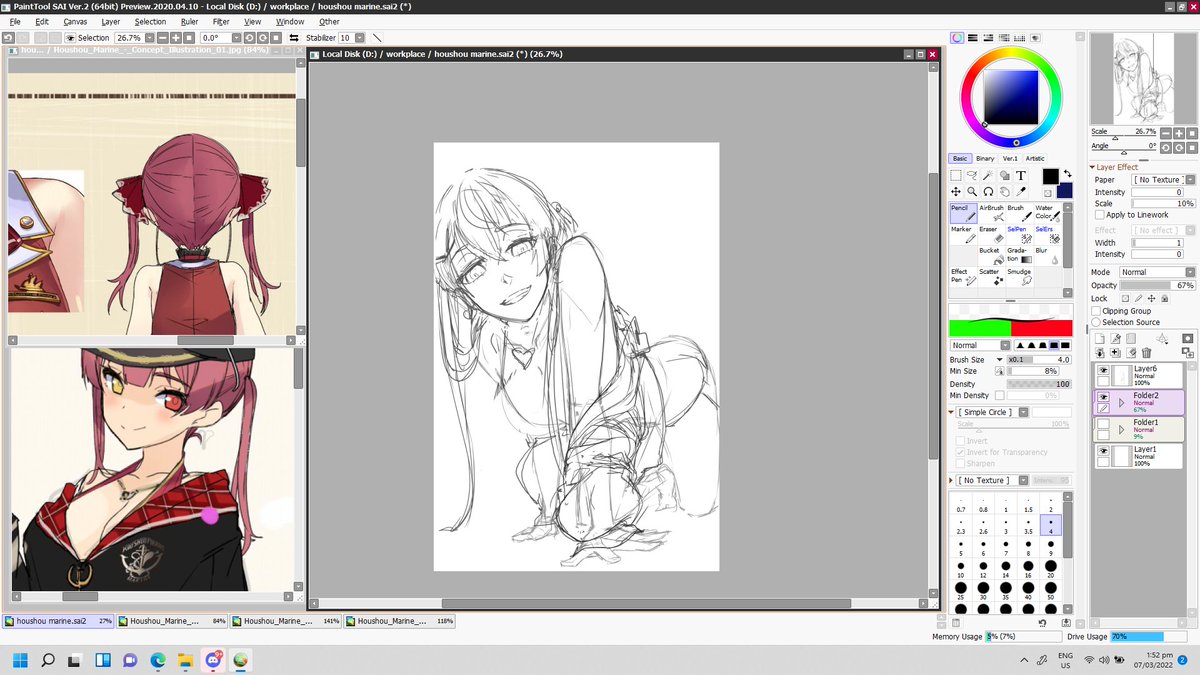Pick the Zoom magnifier tool
Screen dimensions: 1200x675
click(x=972, y=191)
